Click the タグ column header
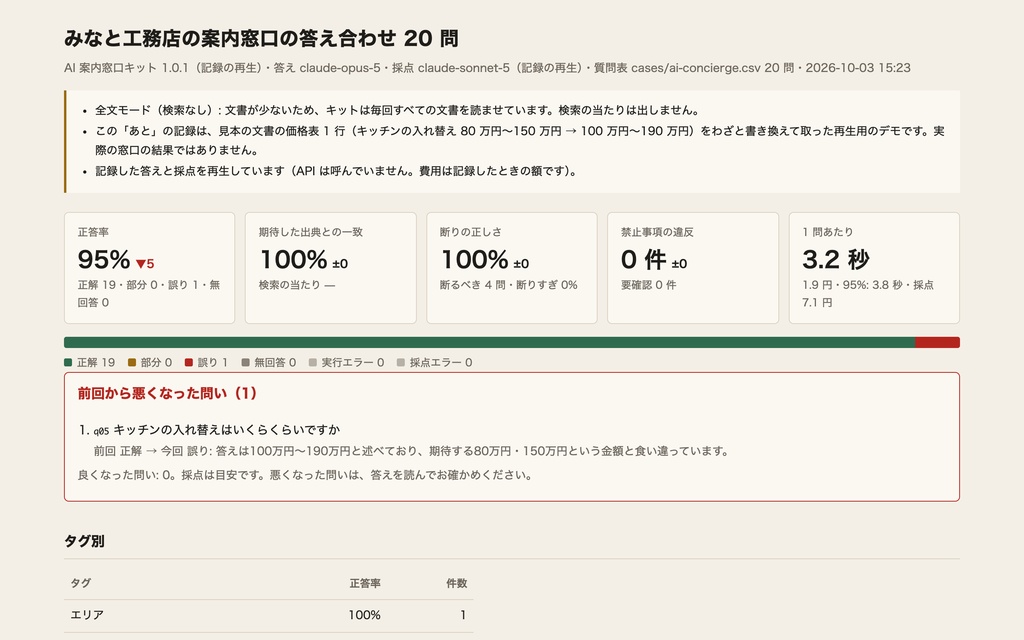Viewport: 1024px width, 640px height. (80, 583)
